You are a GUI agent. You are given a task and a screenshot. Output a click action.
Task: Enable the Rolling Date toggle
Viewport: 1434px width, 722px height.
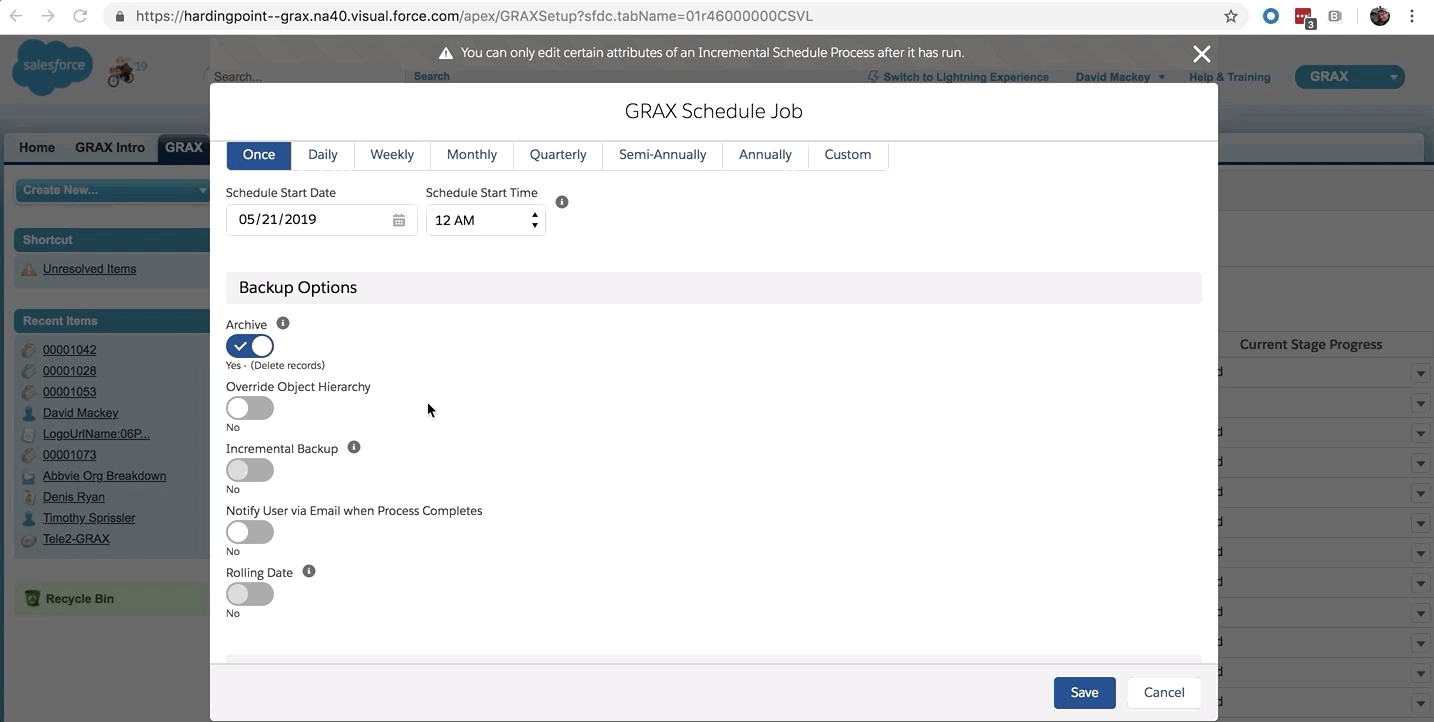coord(250,594)
